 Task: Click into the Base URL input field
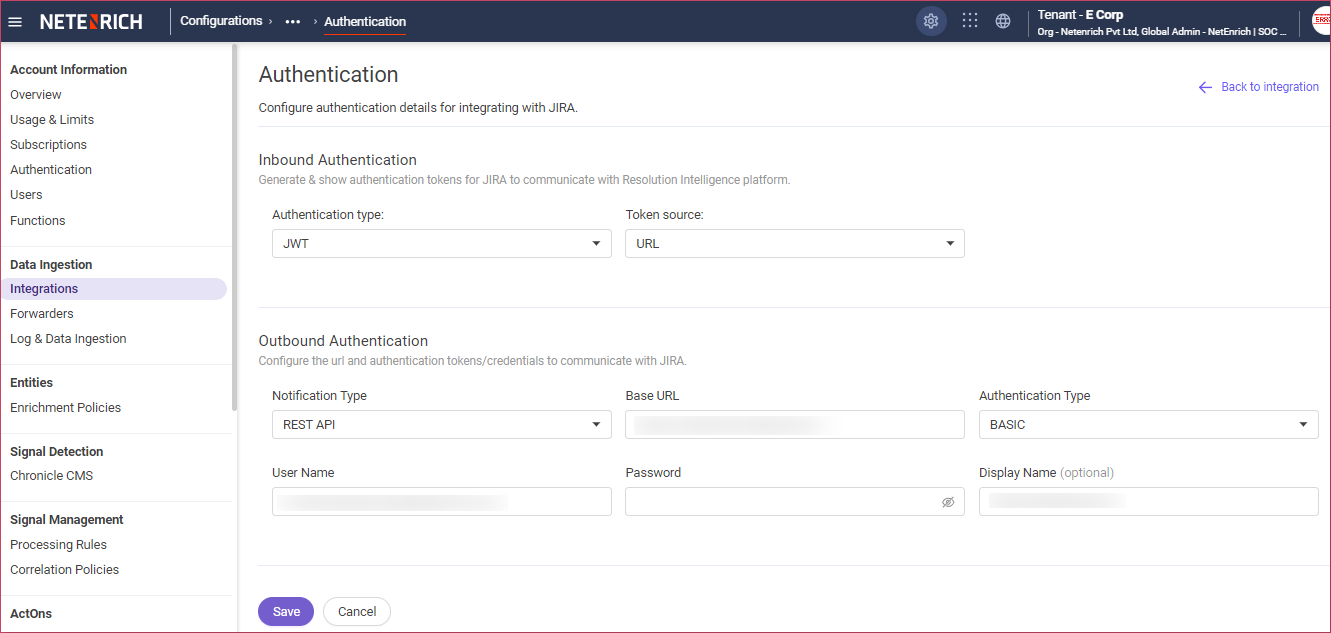[794, 424]
